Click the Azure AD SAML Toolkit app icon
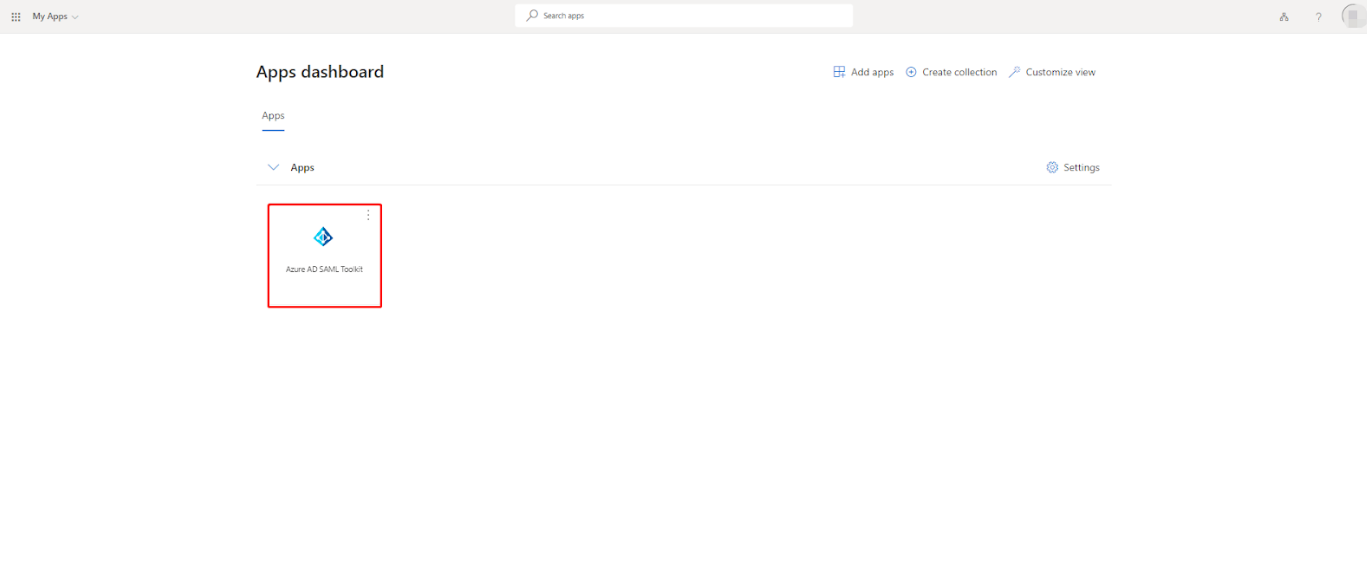Viewport: 1367px width, 578px height. pyautogui.click(x=323, y=236)
